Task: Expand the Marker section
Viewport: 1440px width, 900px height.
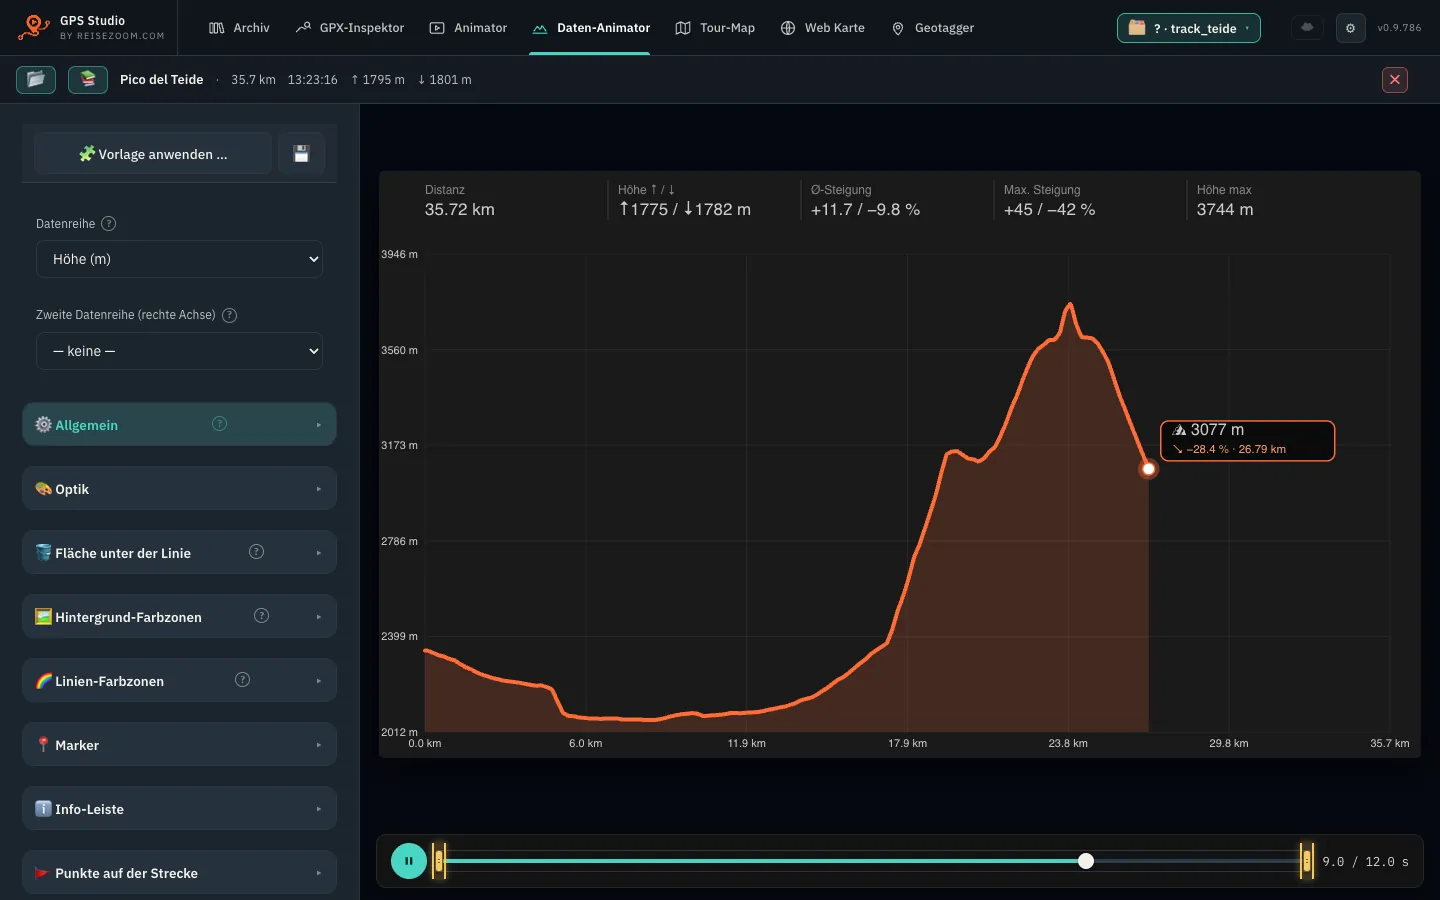Action: coord(180,745)
